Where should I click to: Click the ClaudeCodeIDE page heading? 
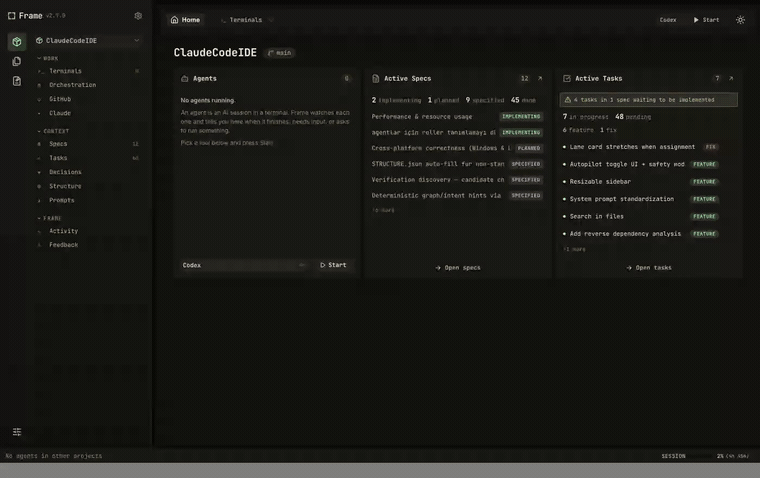click(x=215, y=52)
